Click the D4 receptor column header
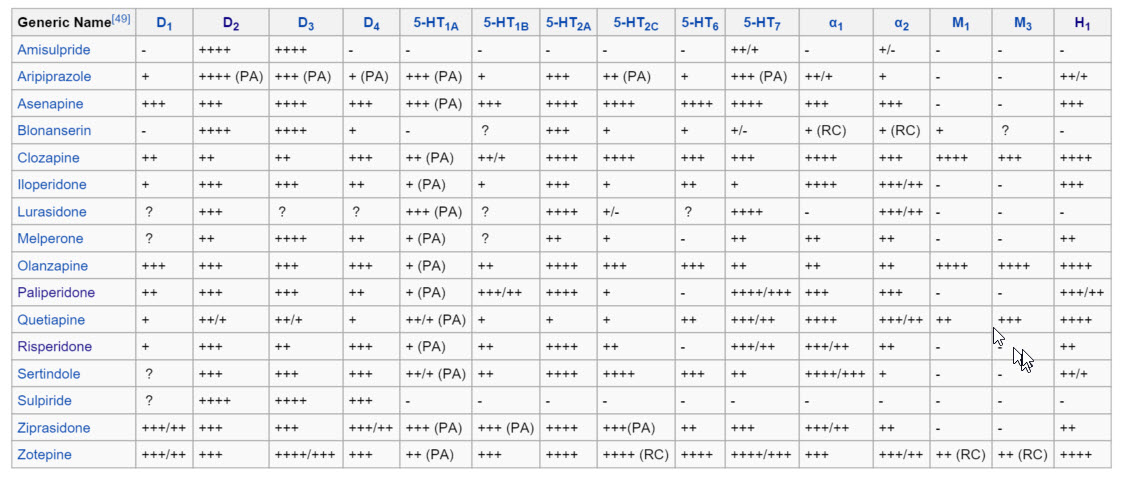Image resolution: width=1123 pixels, height=480 pixels. [x=371, y=24]
